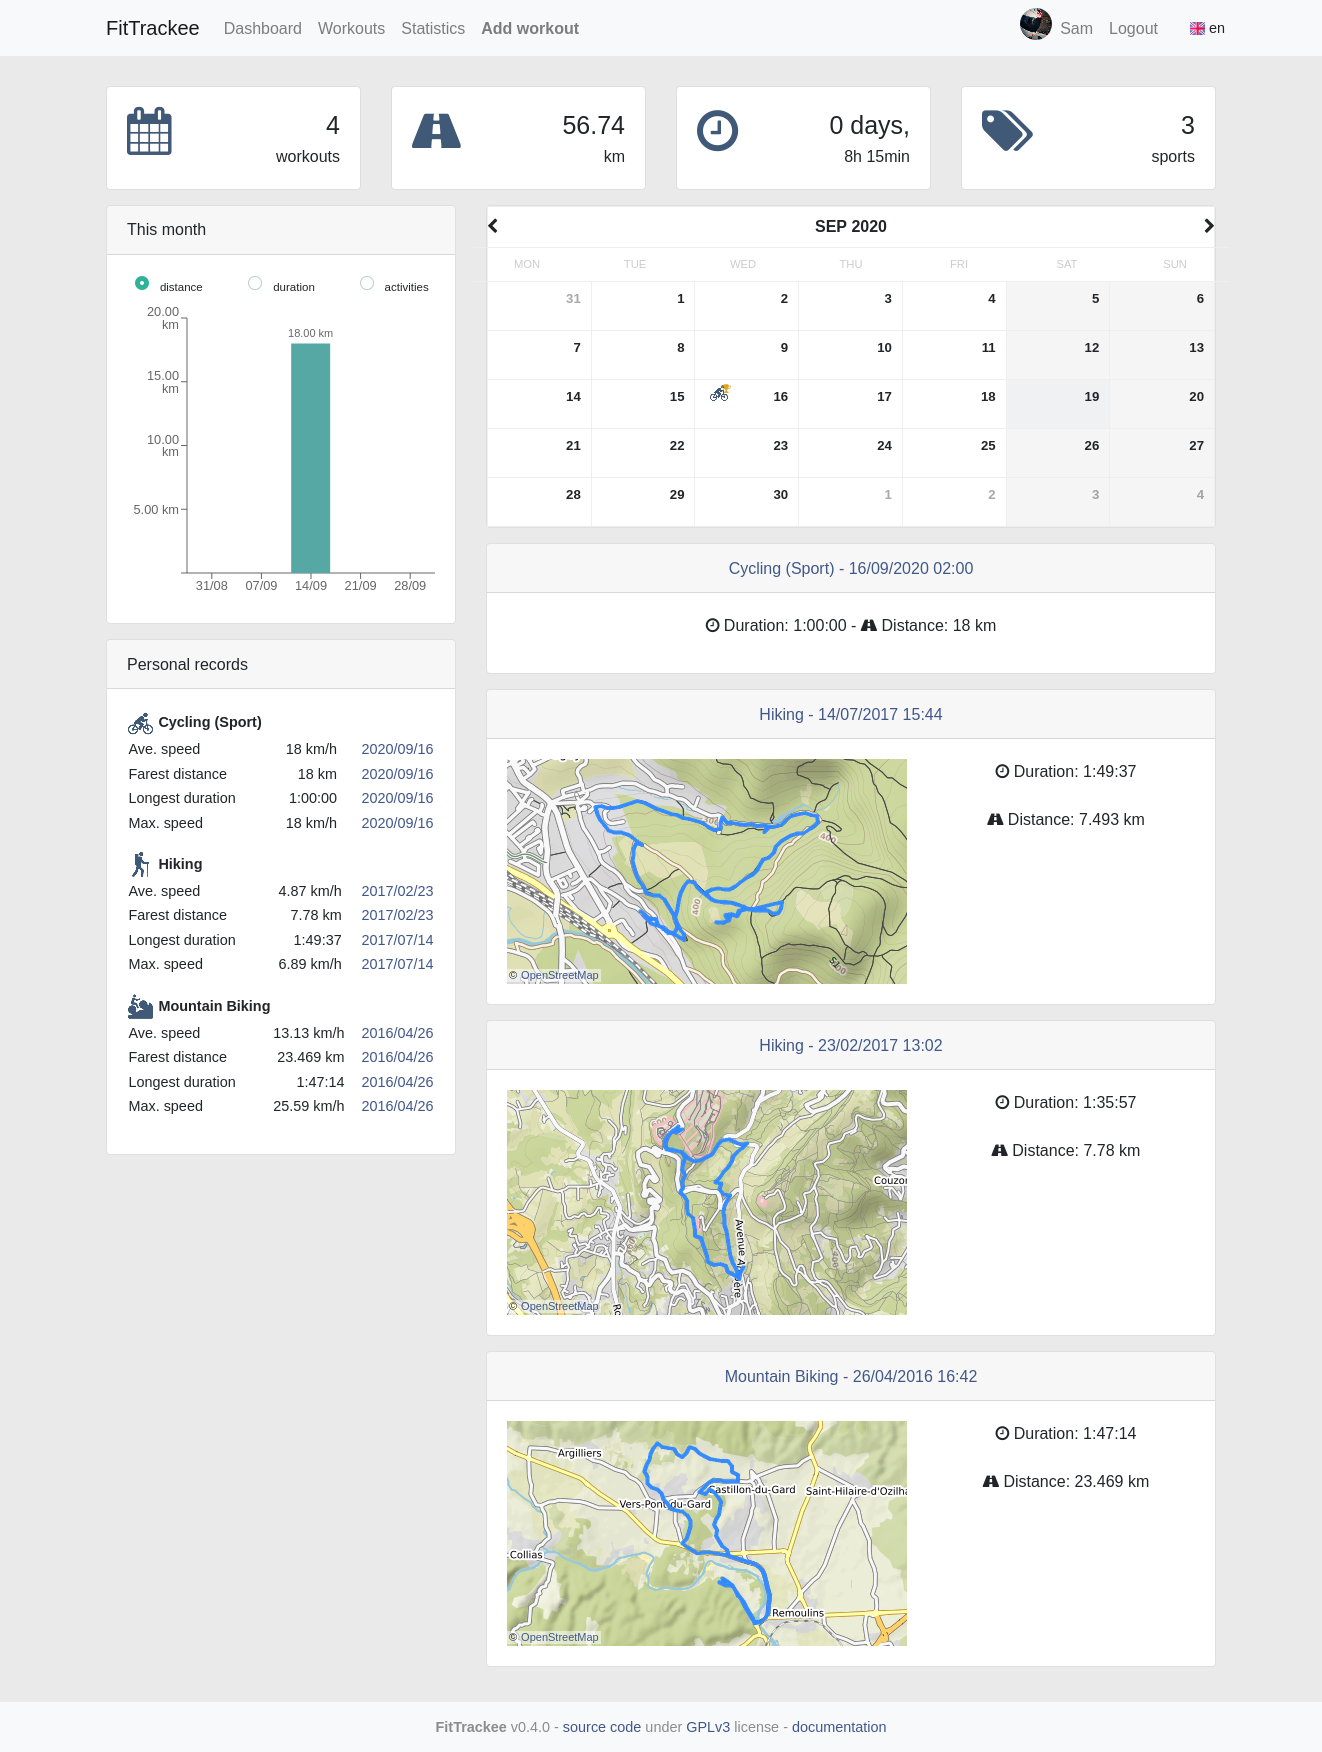Open Add workout in navbar
1322x1752 pixels.
(530, 29)
